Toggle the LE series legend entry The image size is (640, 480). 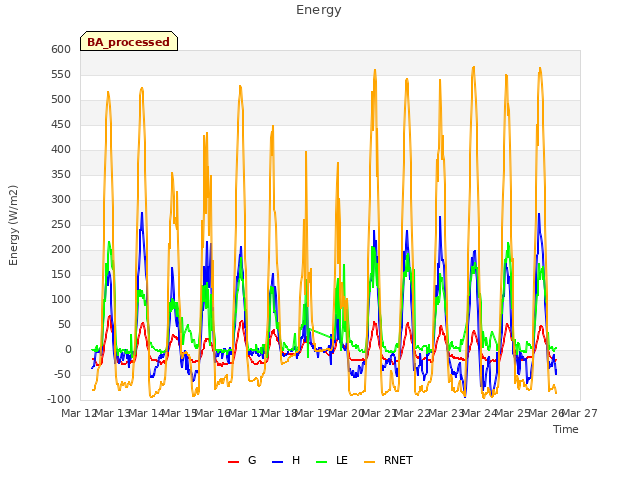click(x=332, y=460)
